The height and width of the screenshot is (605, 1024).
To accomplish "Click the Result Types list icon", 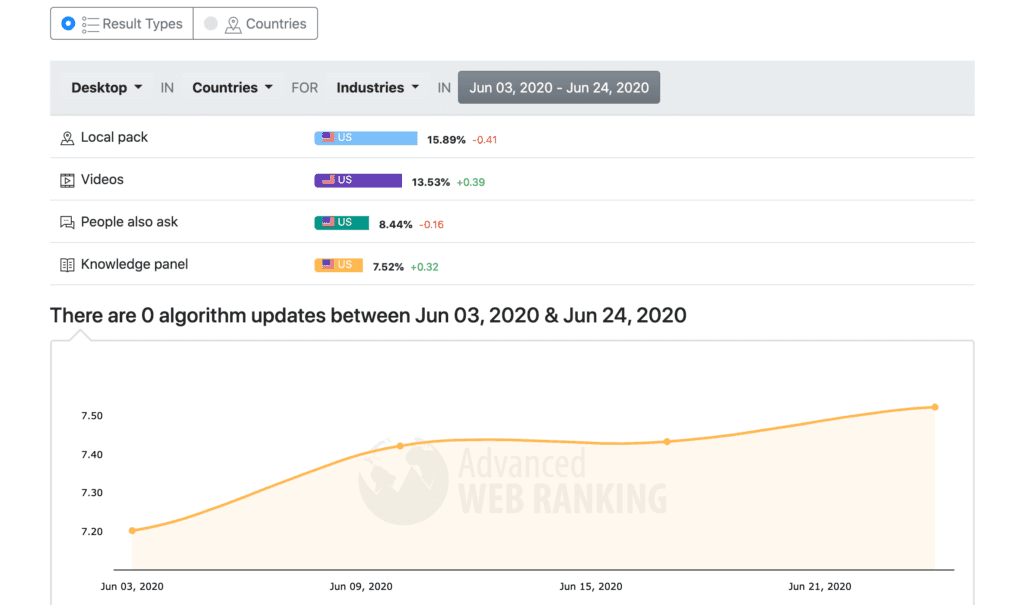I will click(90, 24).
